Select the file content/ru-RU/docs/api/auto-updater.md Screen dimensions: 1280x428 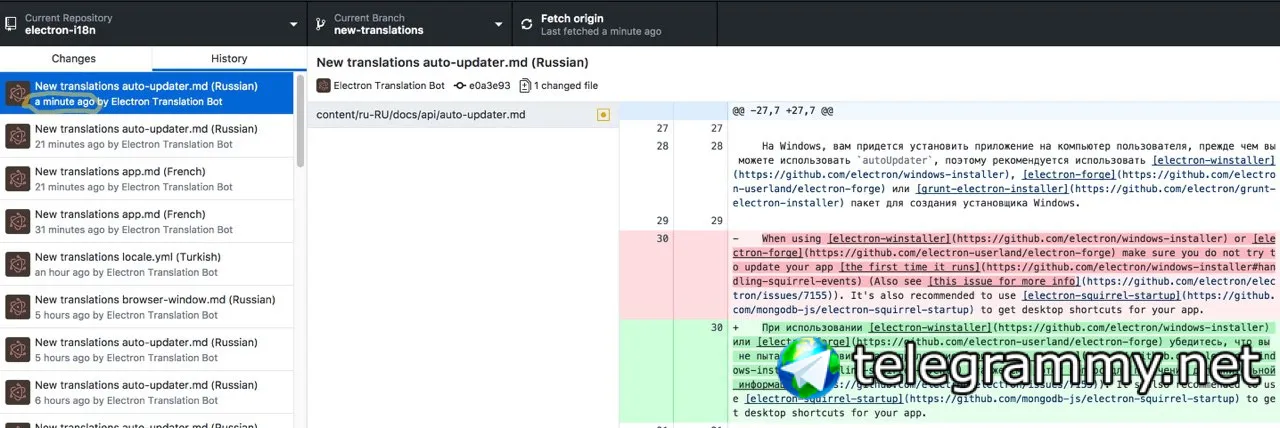click(x=420, y=115)
